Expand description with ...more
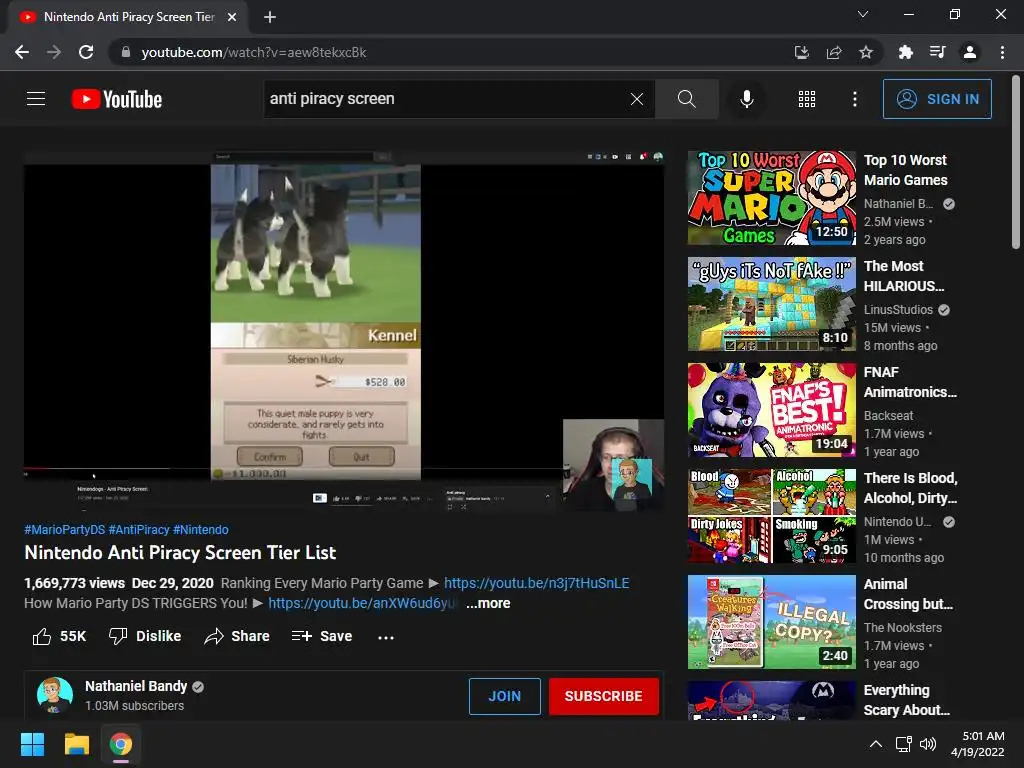 click(x=488, y=603)
